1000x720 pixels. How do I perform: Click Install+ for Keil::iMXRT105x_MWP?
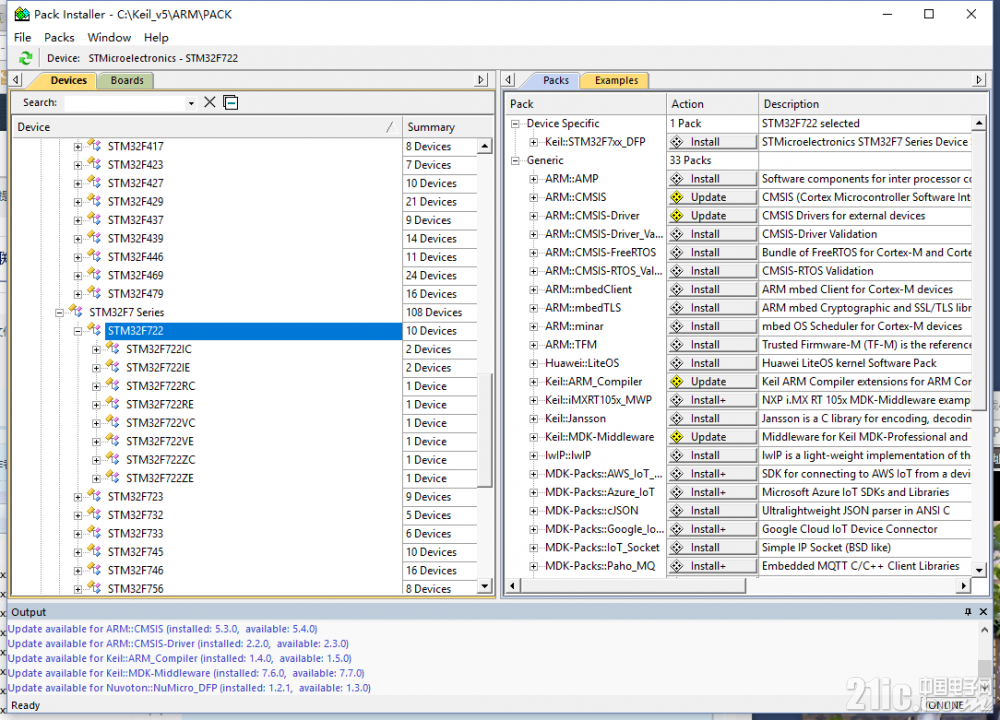(712, 400)
